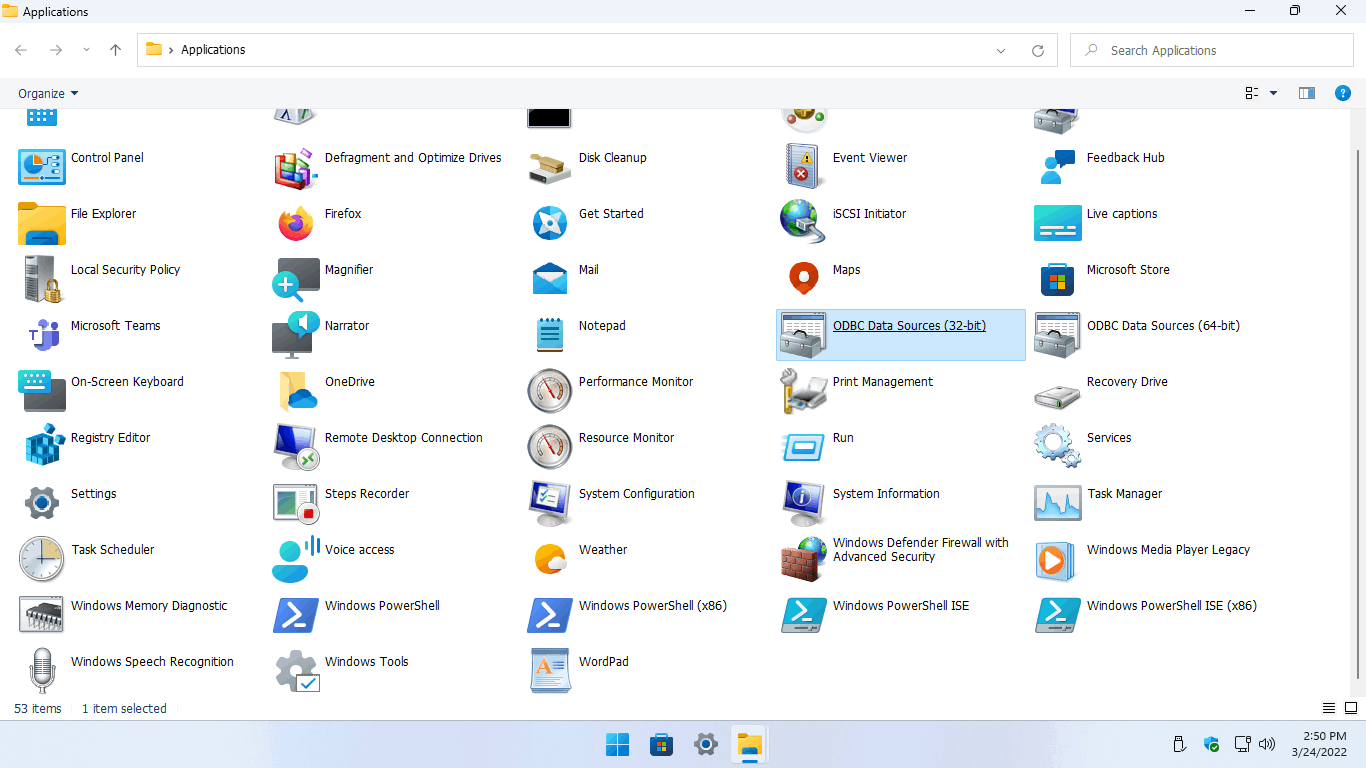This screenshot has width=1366, height=768.
Task: Select Windows Defender Firewall icon
Action: click(804, 559)
